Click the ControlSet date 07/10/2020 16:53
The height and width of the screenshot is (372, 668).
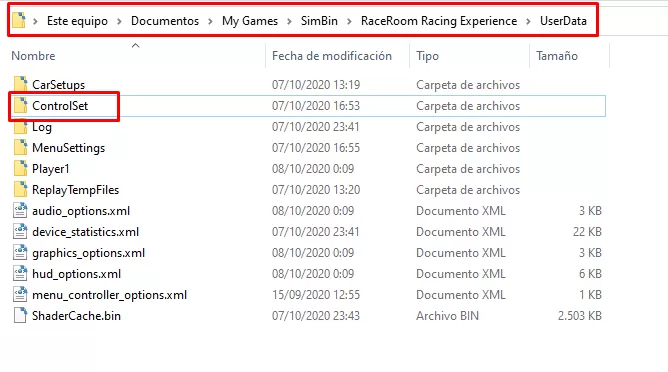coord(316,105)
